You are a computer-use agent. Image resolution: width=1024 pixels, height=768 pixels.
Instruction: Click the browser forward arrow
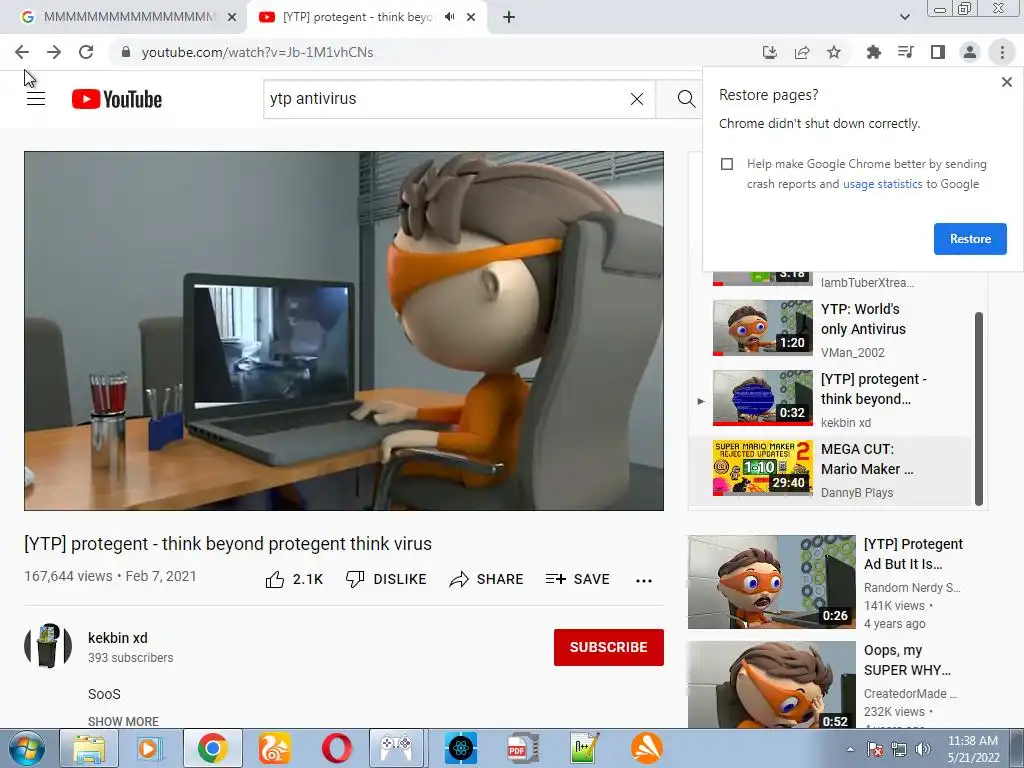point(54,52)
